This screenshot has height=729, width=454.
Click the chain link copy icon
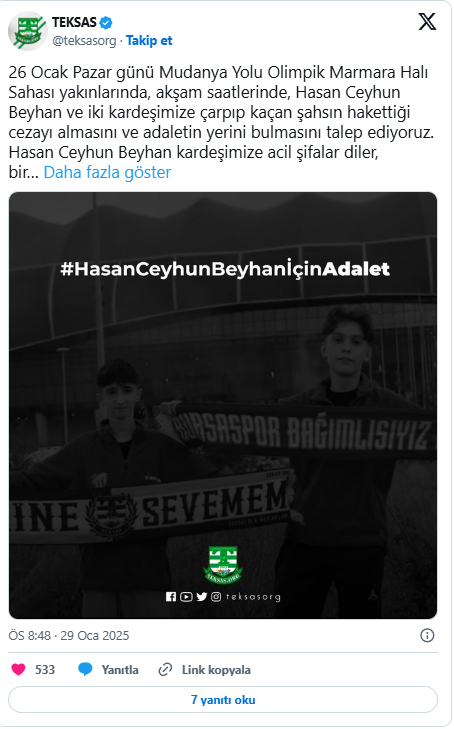(165, 669)
